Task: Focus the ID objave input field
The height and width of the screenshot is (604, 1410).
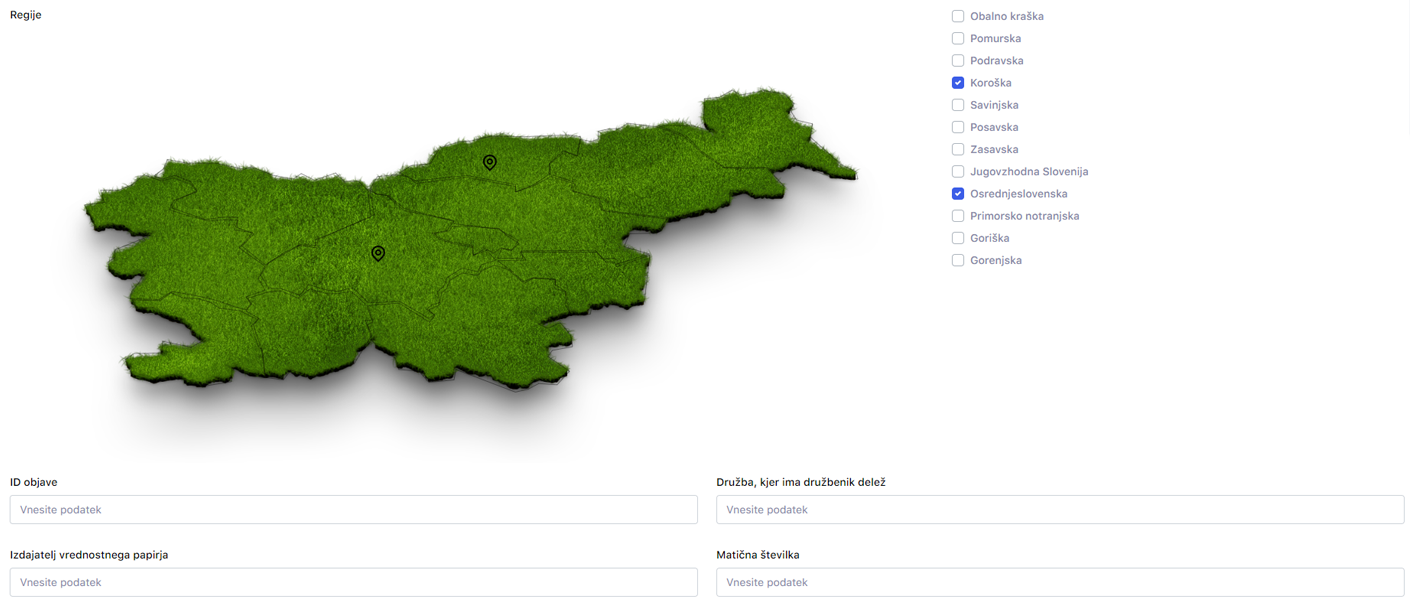Action: [x=353, y=509]
